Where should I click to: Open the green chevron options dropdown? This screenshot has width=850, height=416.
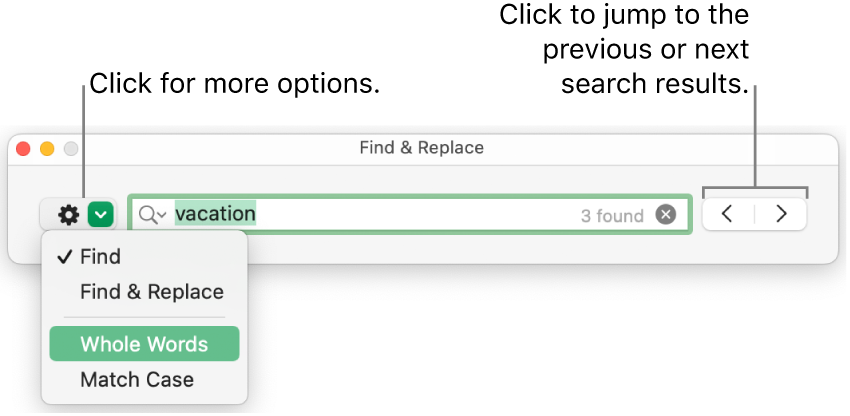pyautogui.click(x=100, y=214)
